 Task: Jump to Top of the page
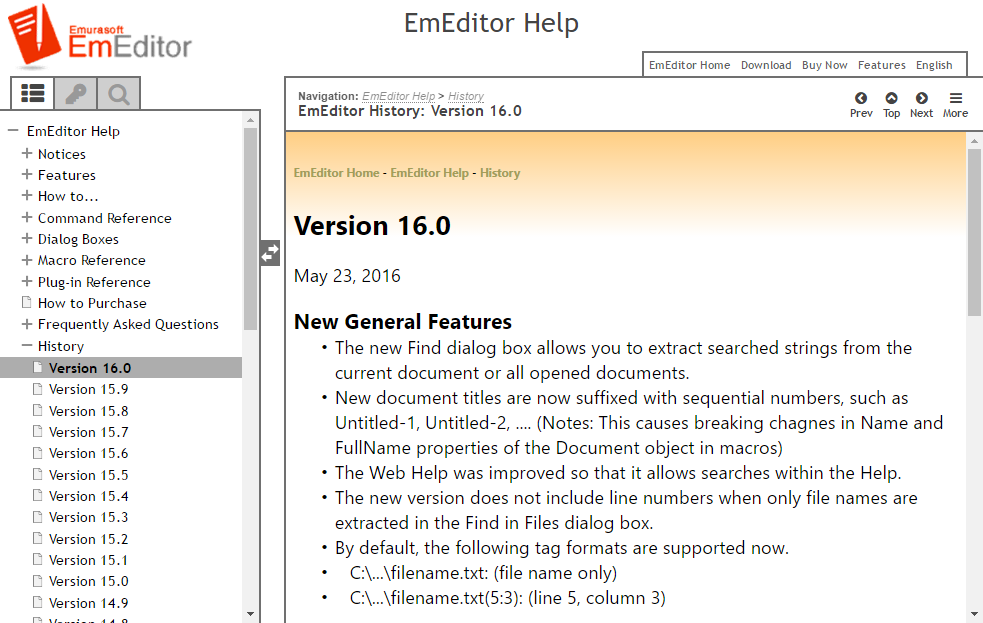coord(891,104)
